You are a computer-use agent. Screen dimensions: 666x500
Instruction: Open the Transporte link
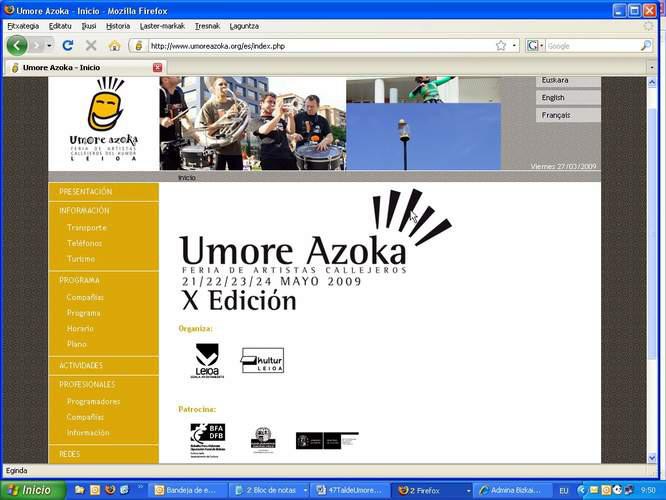coord(87,228)
